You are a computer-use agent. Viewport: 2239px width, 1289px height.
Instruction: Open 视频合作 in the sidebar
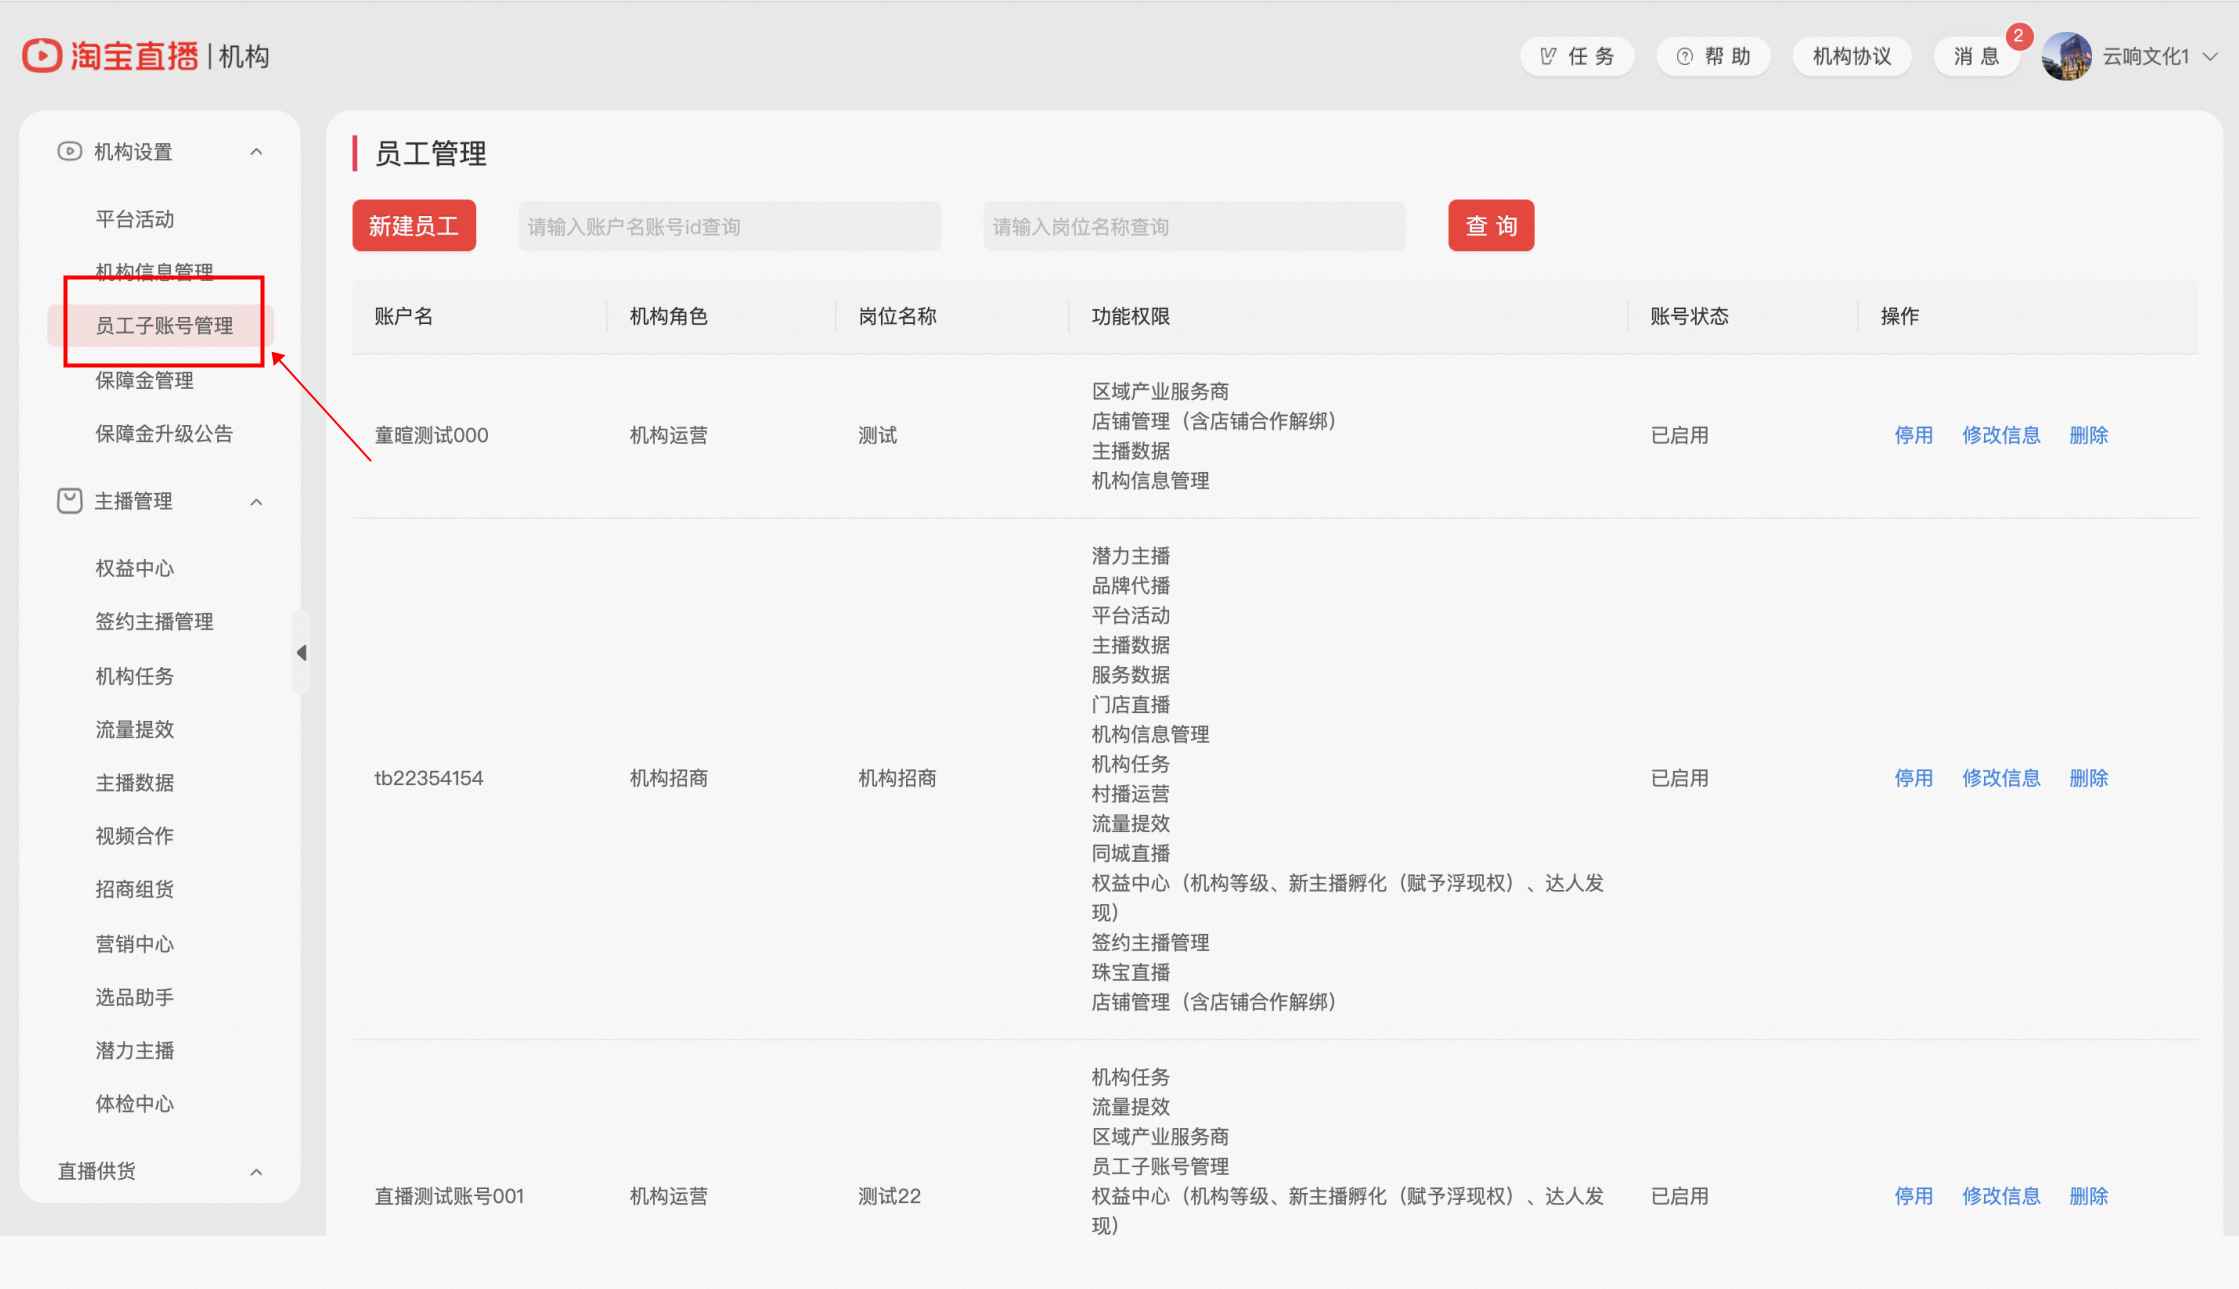(x=135, y=835)
